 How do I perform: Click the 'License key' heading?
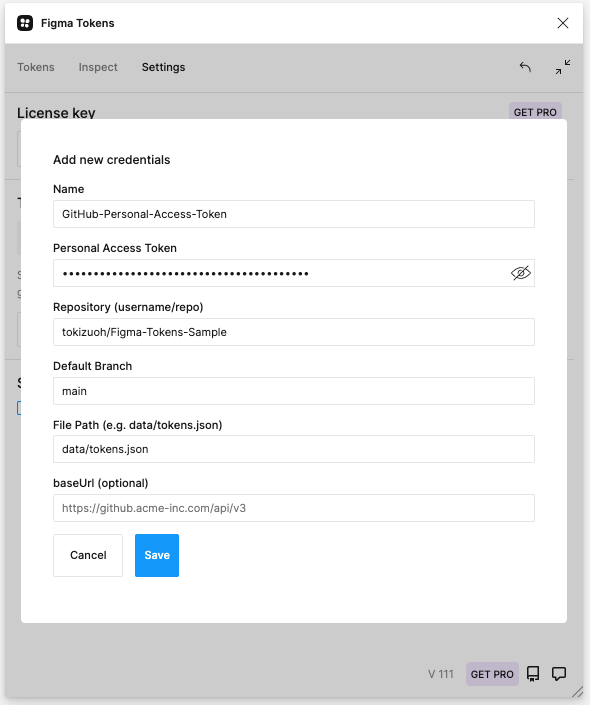56,112
